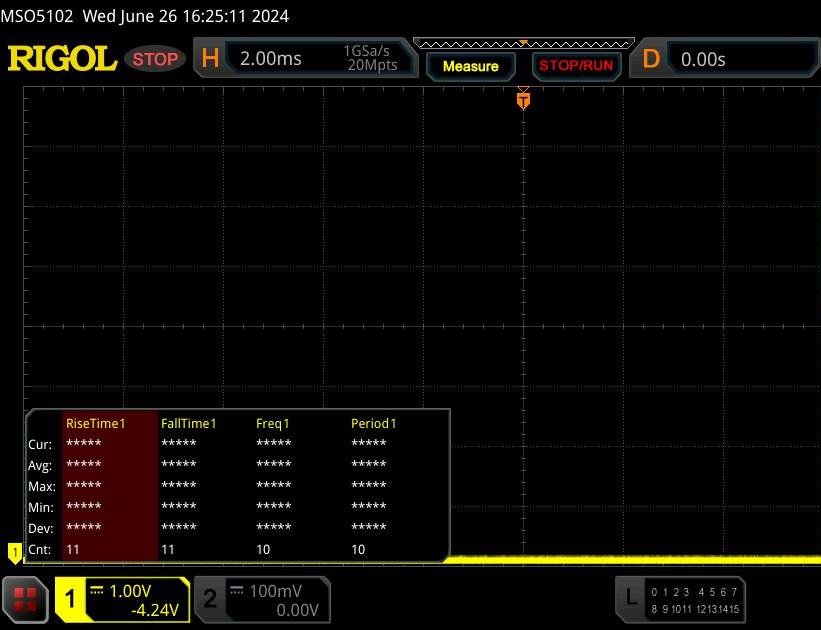Select the channel 1 ground level marker

point(14,550)
